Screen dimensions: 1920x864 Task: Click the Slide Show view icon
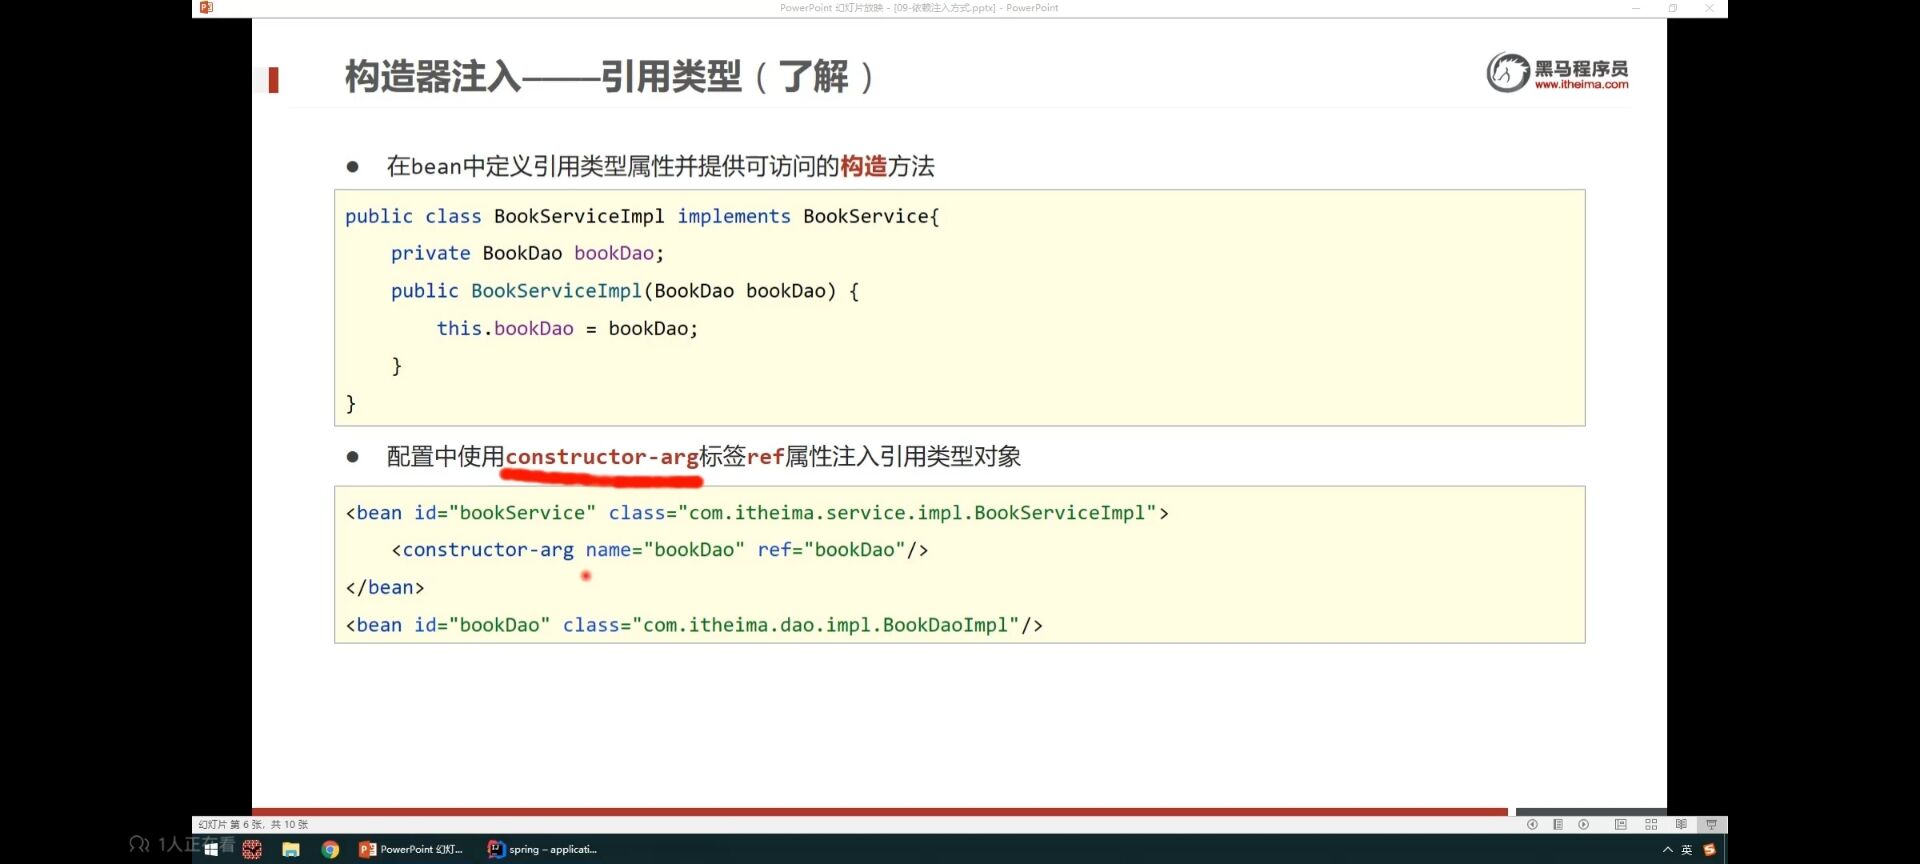[x=1711, y=825]
